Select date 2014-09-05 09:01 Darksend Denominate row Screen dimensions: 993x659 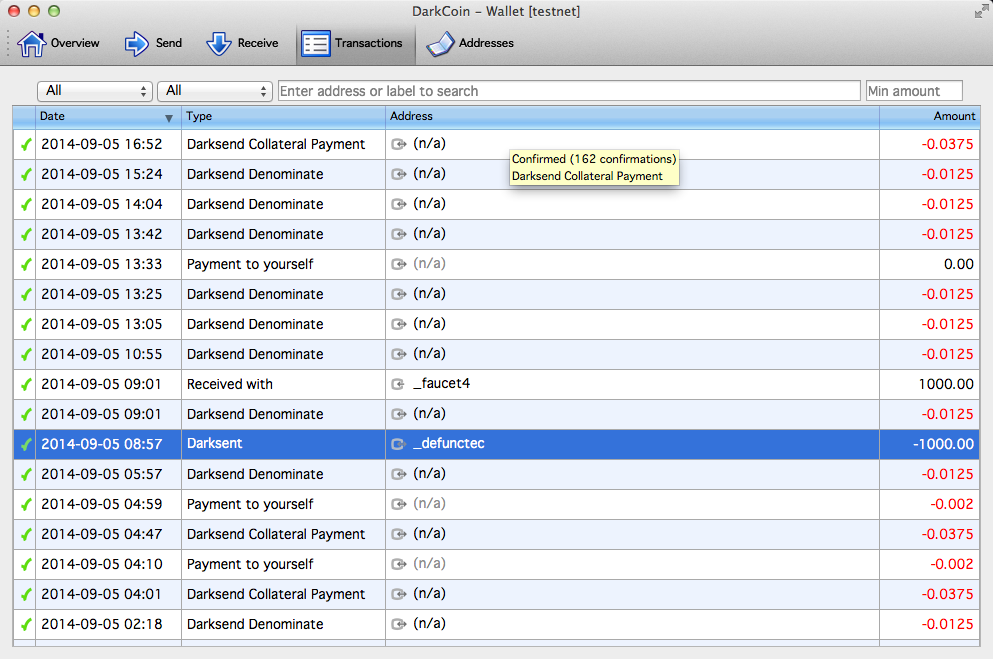tap(102, 415)
